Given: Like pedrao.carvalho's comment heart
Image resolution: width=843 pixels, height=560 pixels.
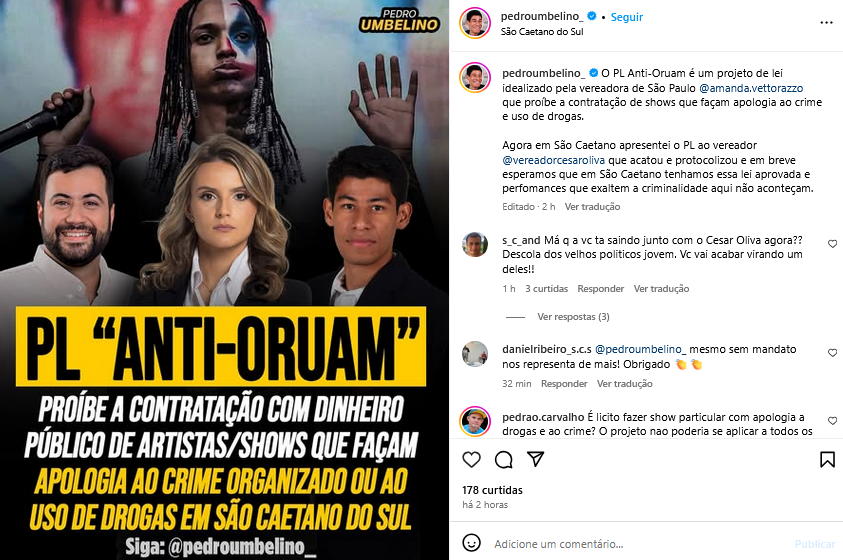Looking at the screenshot, I should click(x=832, y=421).
